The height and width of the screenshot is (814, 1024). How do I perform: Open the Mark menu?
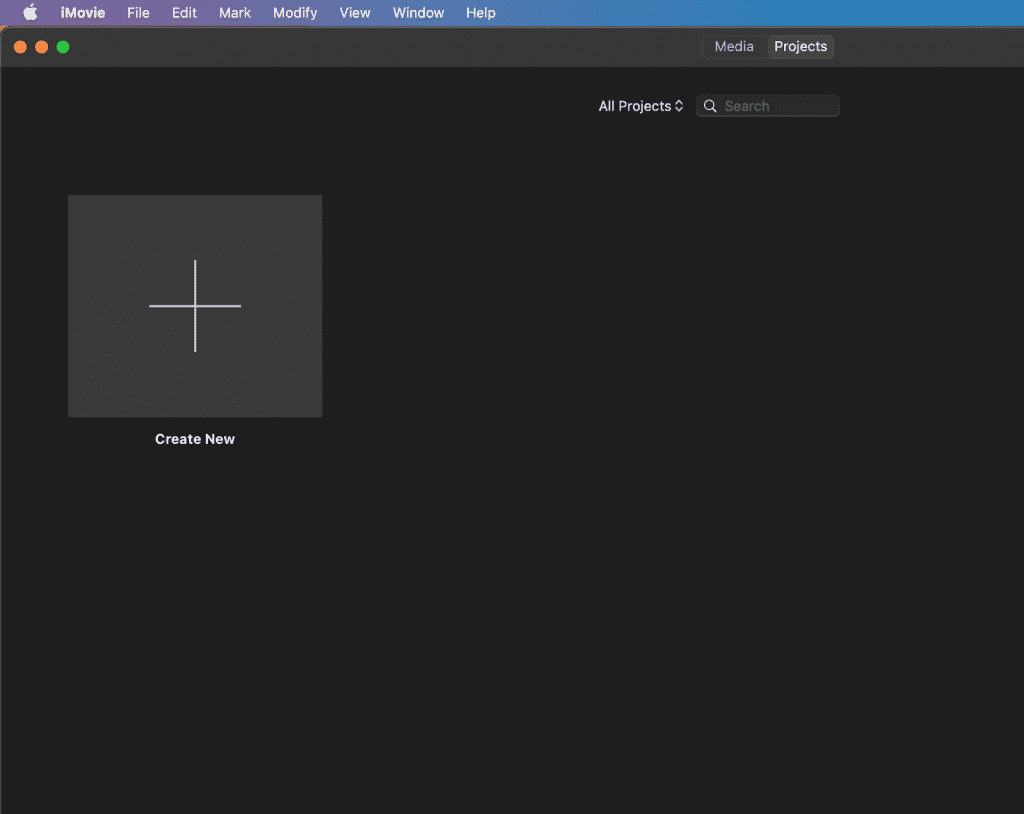click(x=235, y=12)
